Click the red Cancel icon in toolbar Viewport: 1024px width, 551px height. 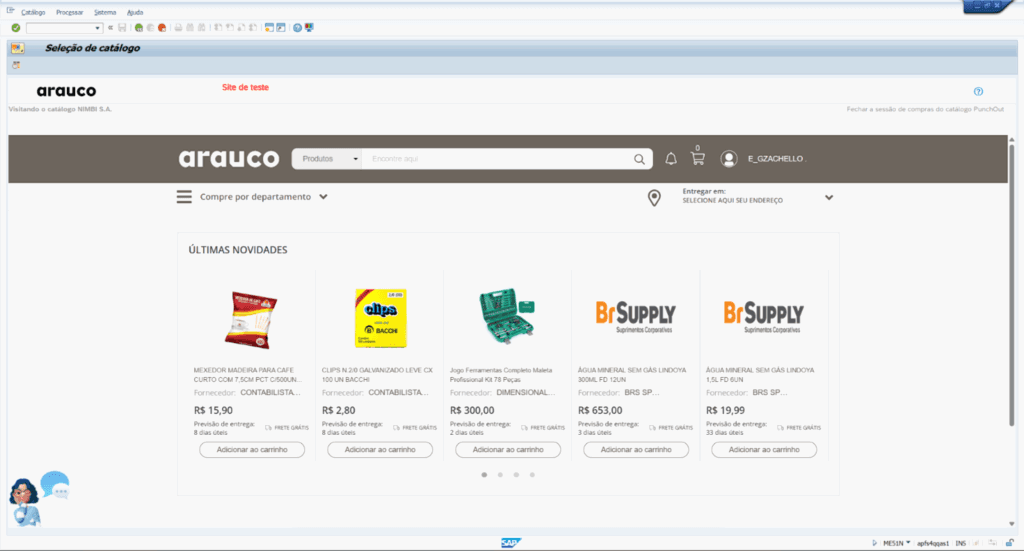pos(162,28)
